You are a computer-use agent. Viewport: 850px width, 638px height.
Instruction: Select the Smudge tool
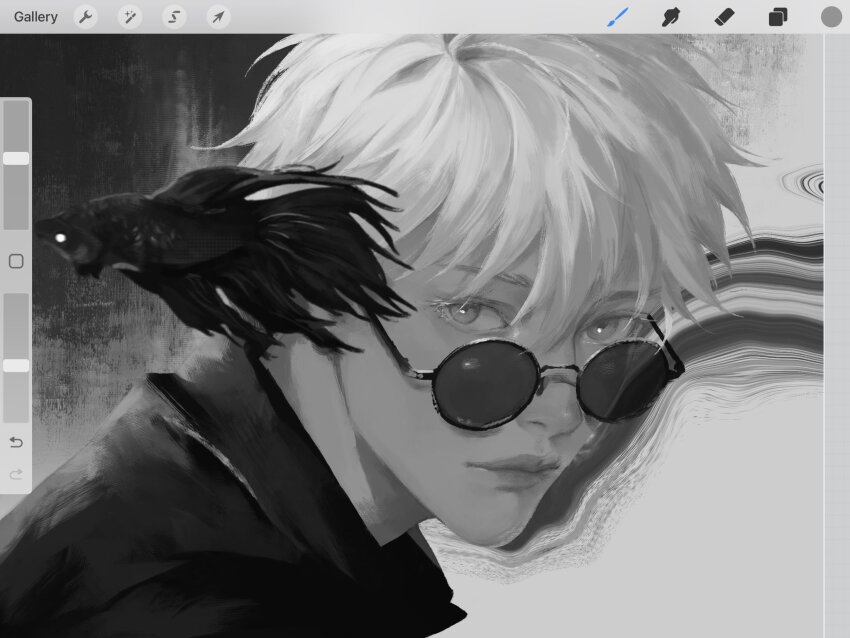click(x=672, y=17)
